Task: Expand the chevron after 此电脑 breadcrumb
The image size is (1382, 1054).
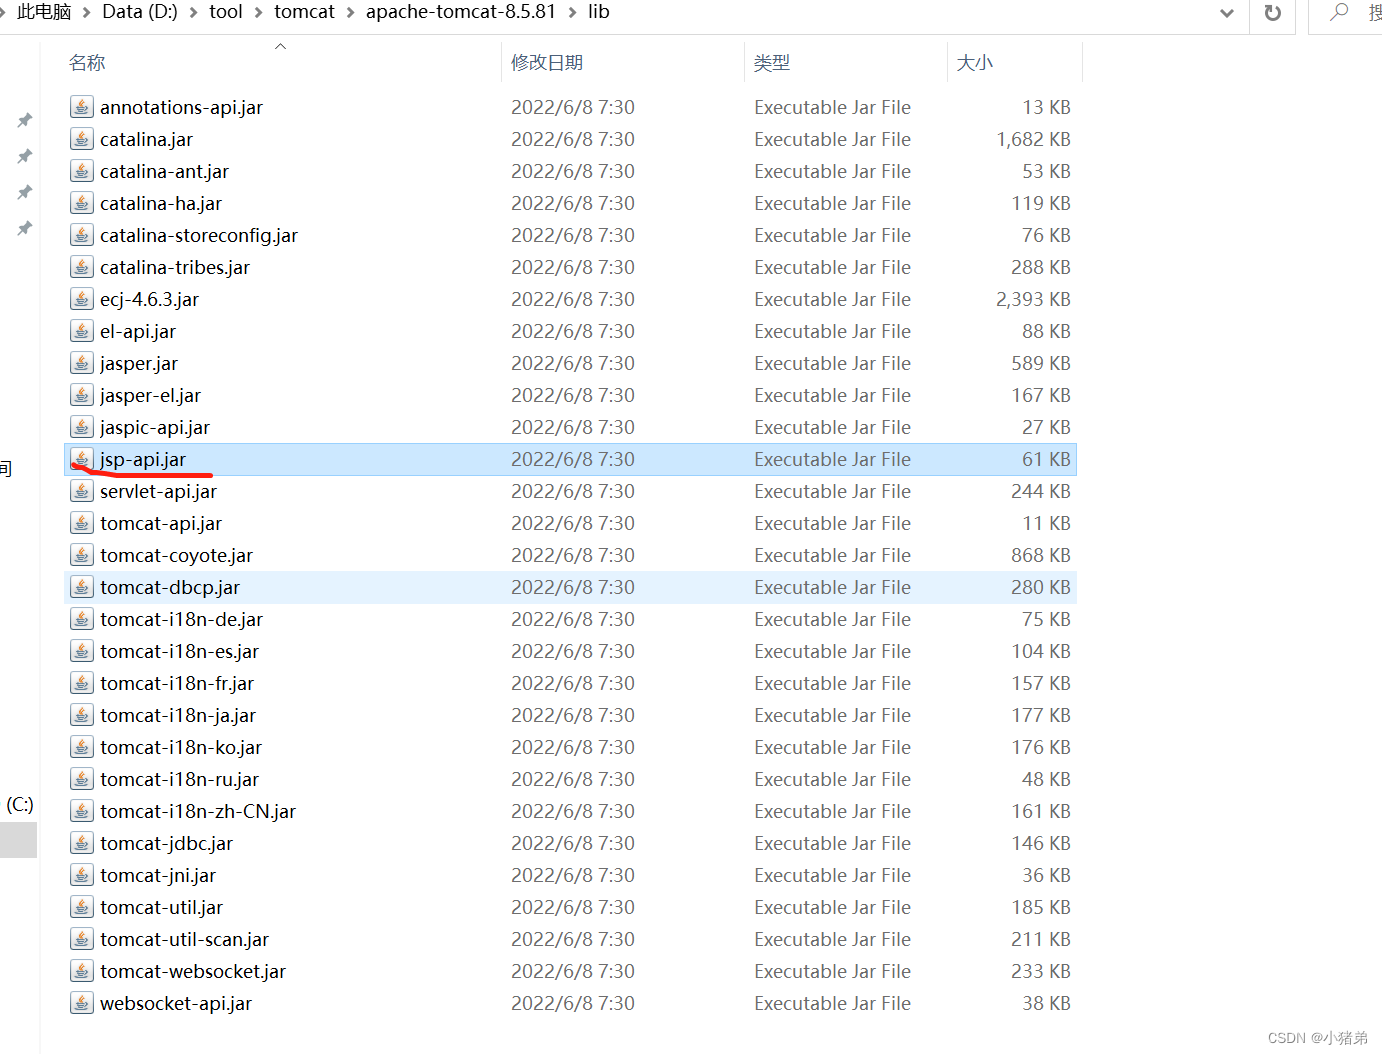Action: tap(86, 12)
